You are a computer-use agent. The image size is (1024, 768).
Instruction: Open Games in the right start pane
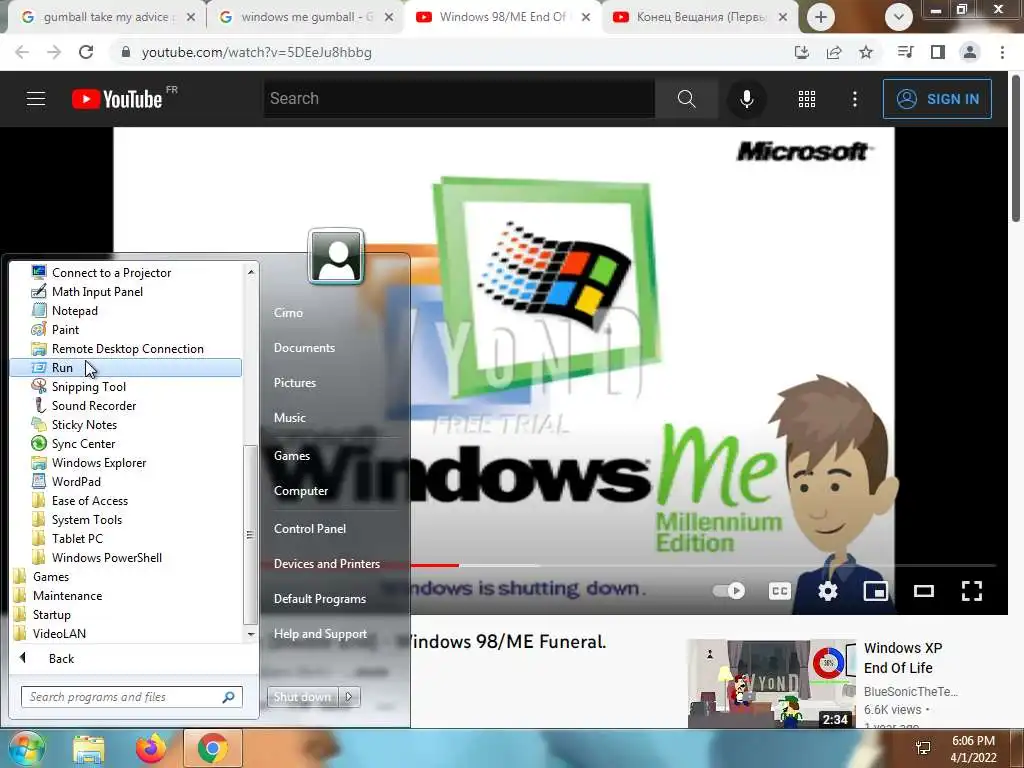[x=291, y=456]
